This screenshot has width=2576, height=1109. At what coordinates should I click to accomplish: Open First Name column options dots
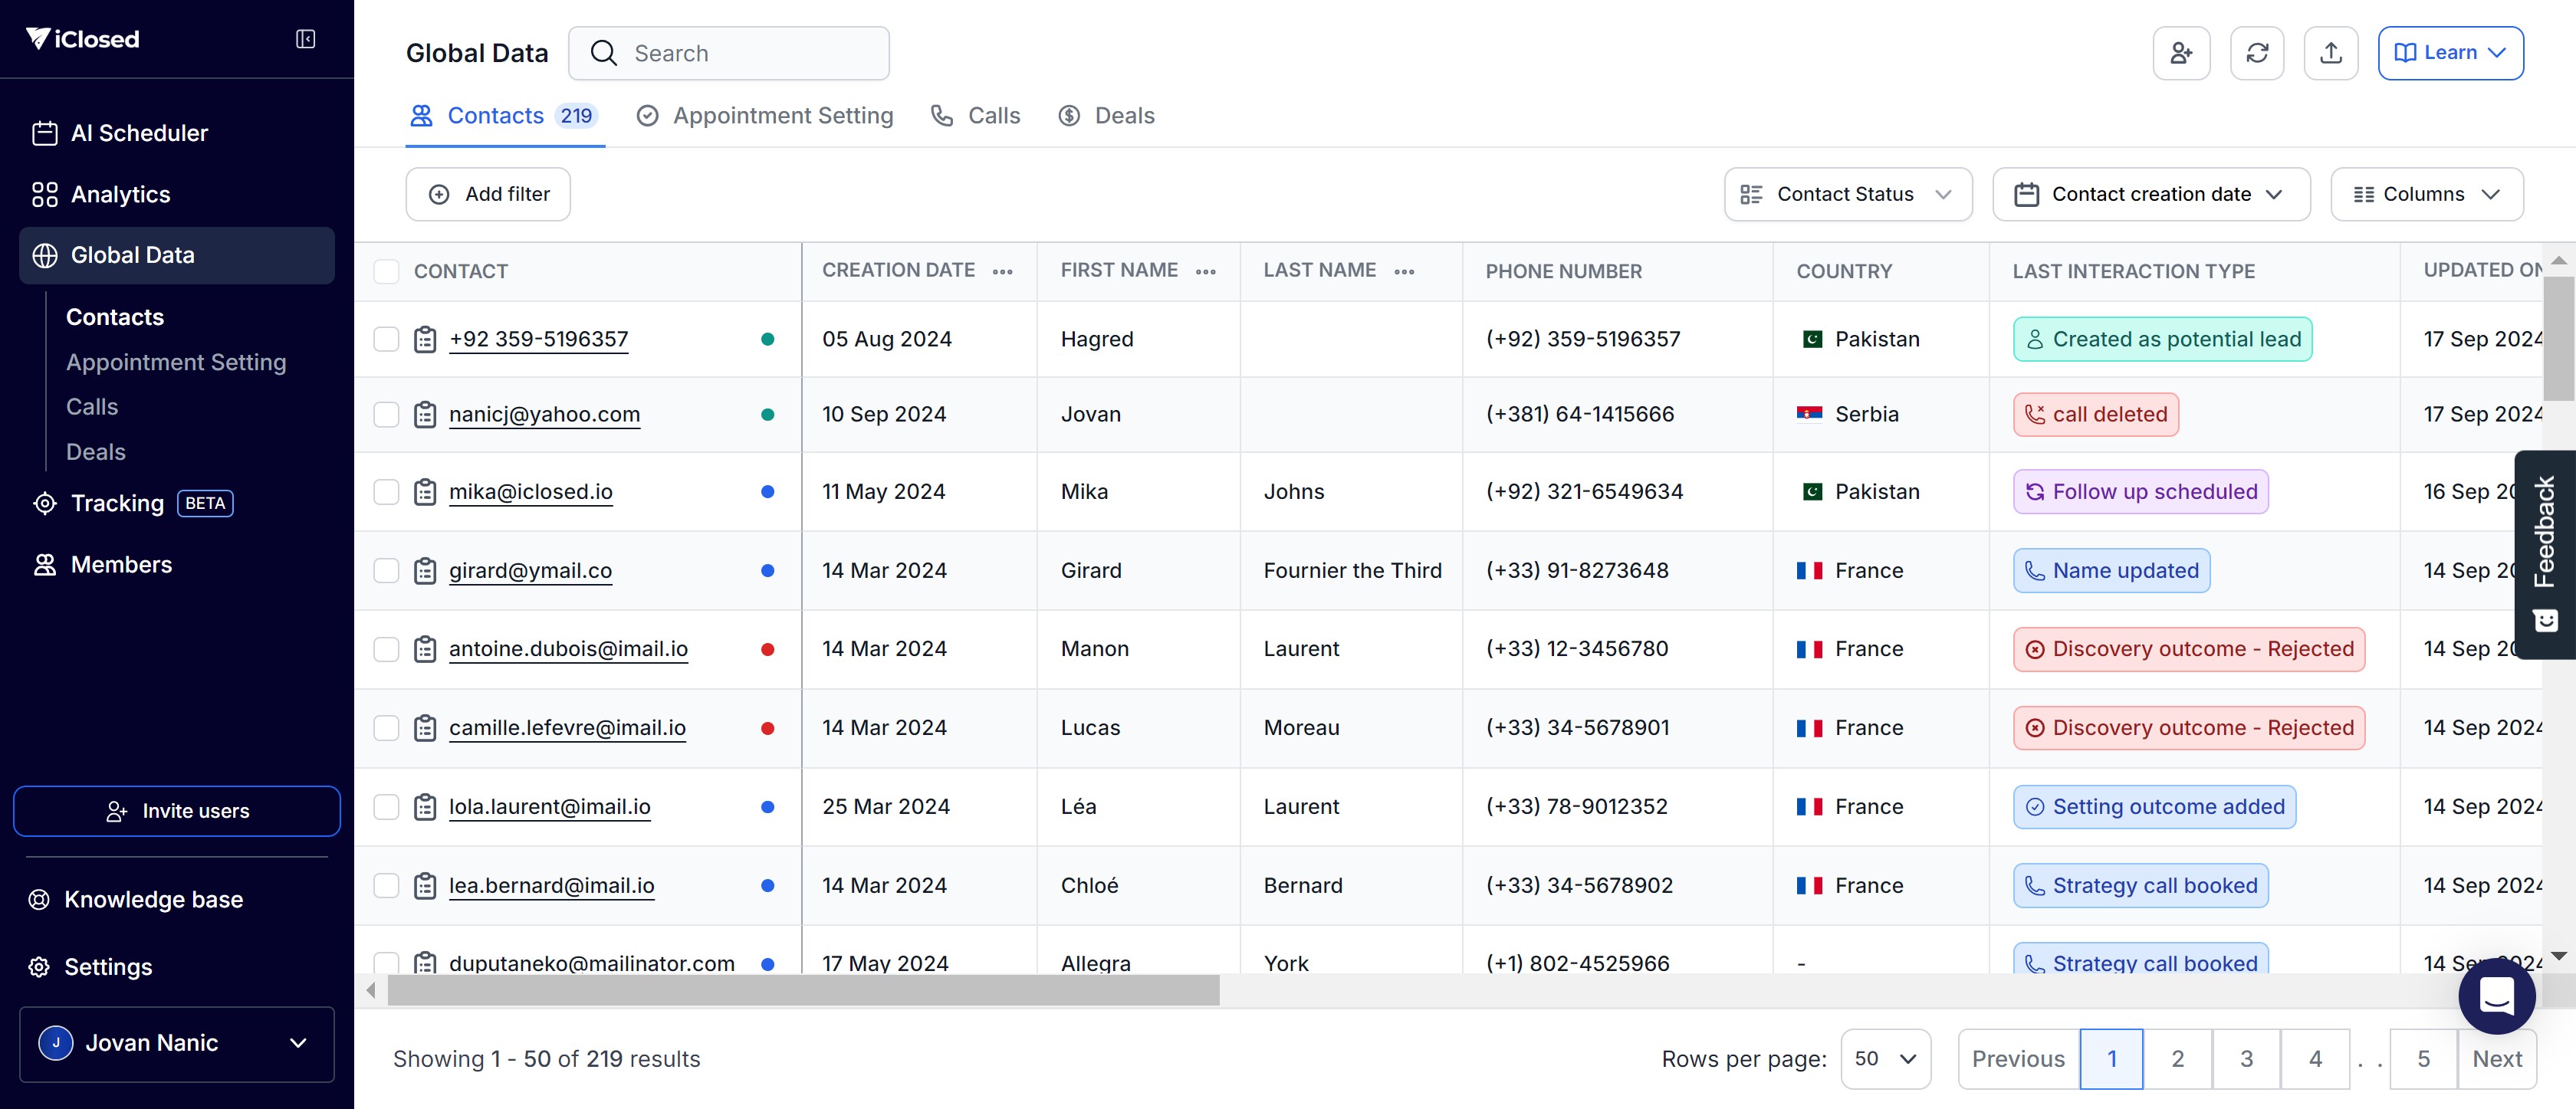1205,272
